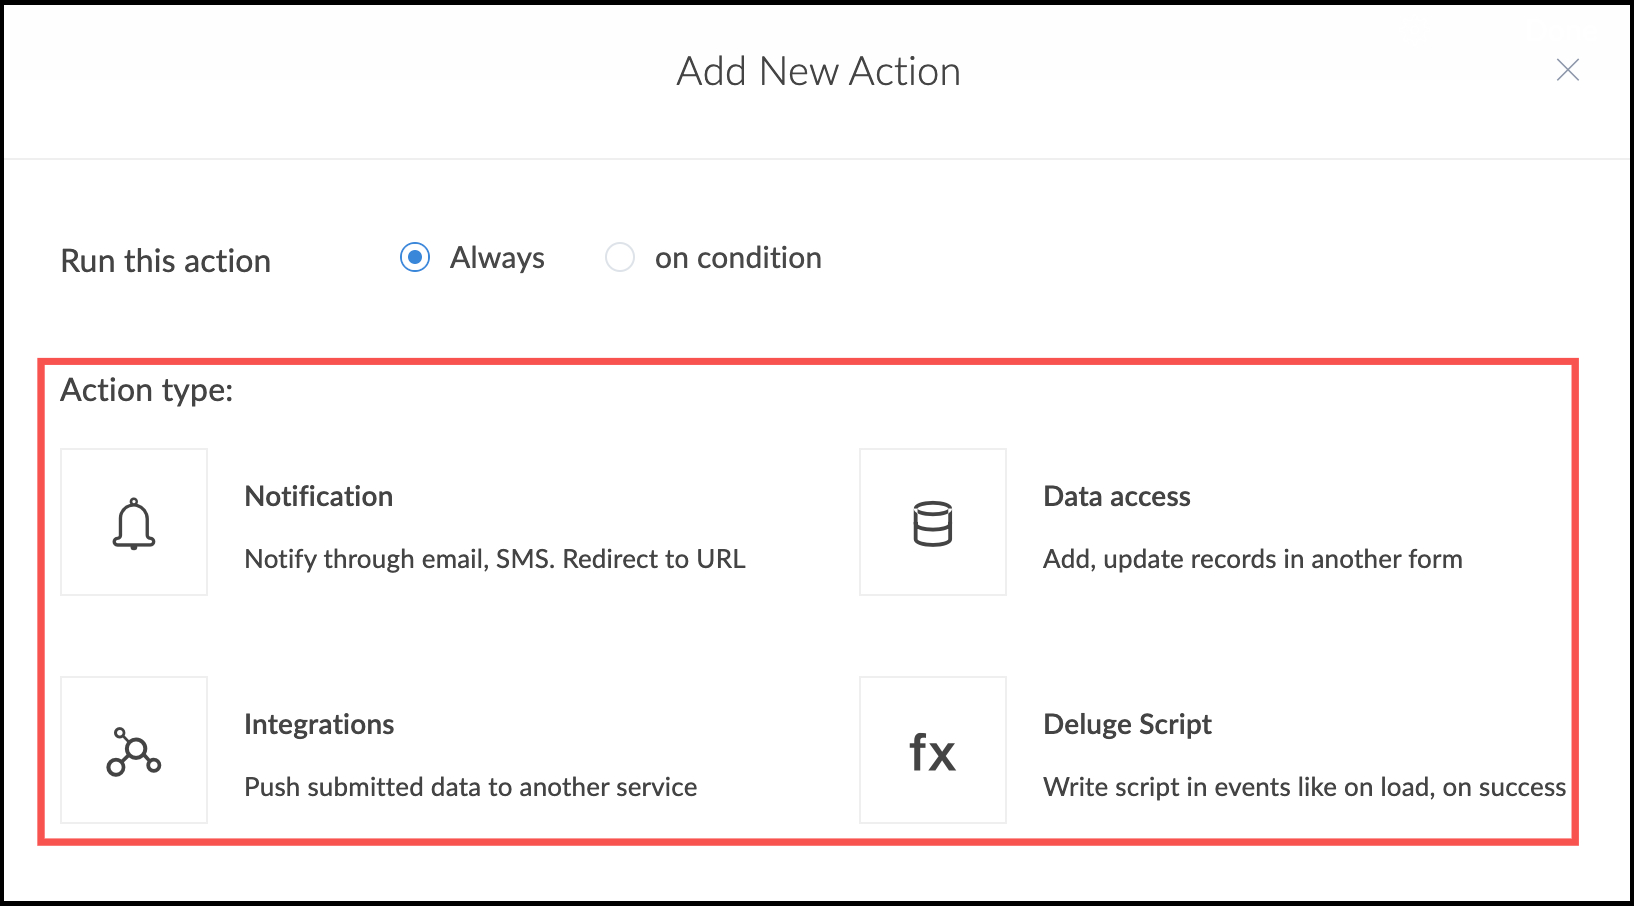Pick the Integrations nodes icon

(134, 750)
